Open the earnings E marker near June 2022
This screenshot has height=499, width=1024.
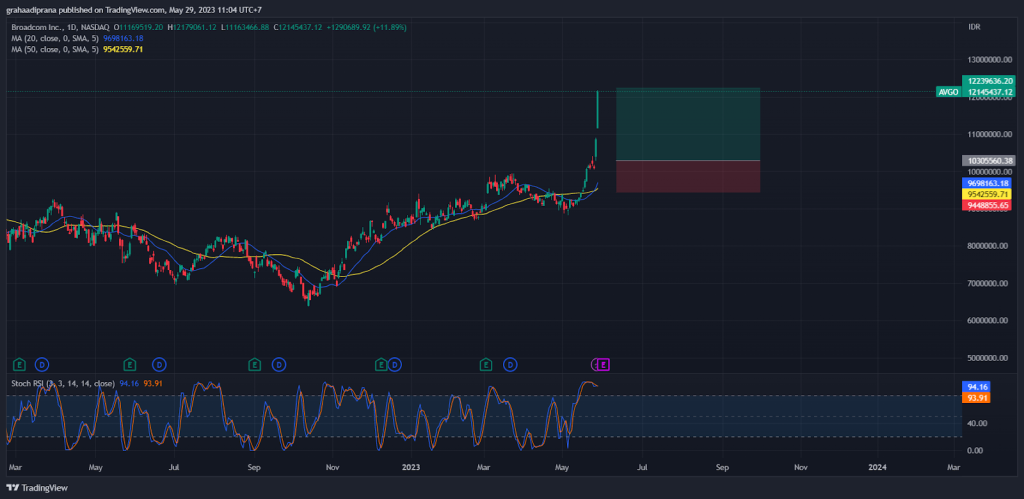pyautogui.click(x=130, y=364)
